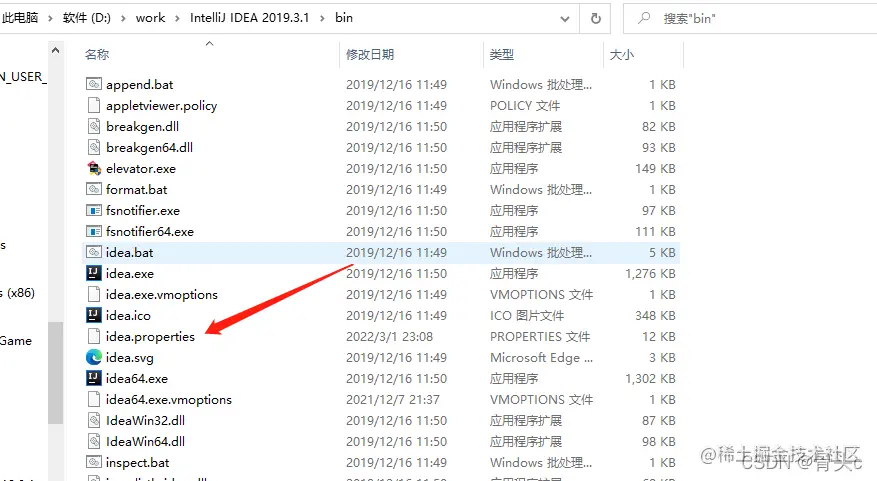The image size is (877, 481).
Task: Click the POLICY 文件 type cell
Action: point(525,106)
